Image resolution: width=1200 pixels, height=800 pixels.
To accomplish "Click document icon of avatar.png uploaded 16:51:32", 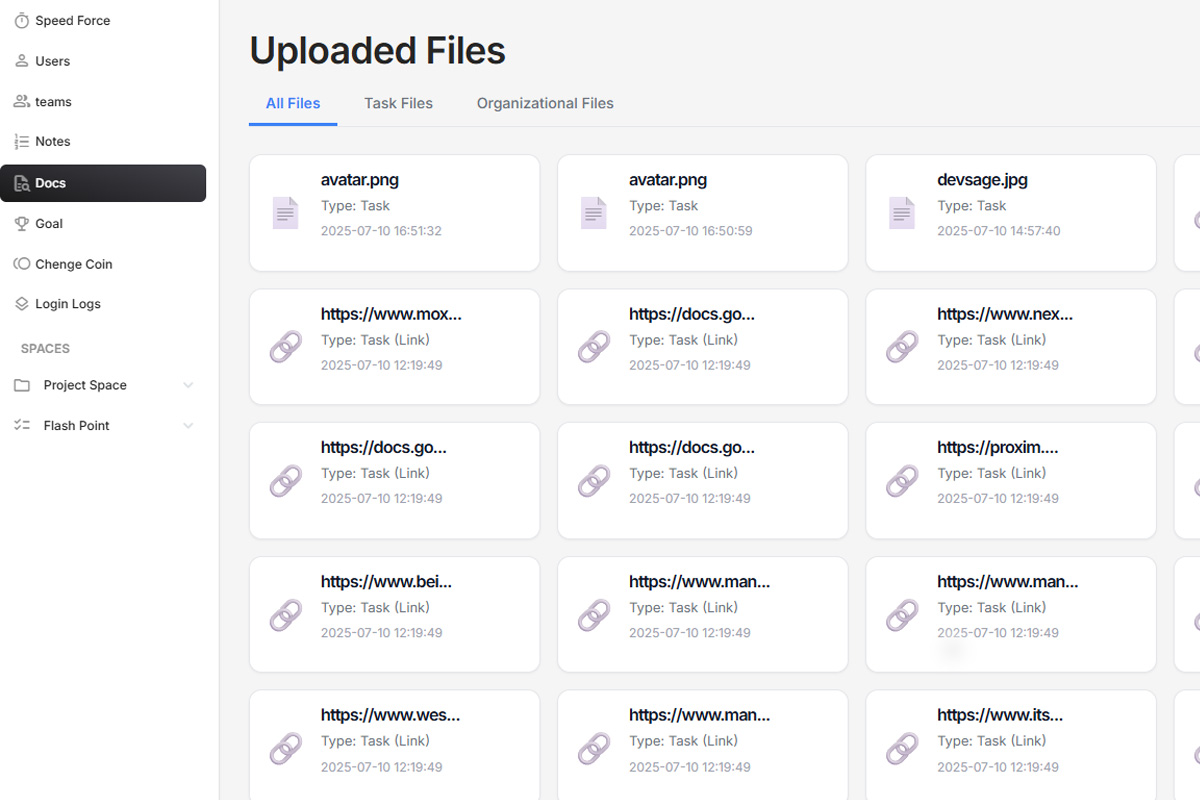I will (x=286, y=213).
